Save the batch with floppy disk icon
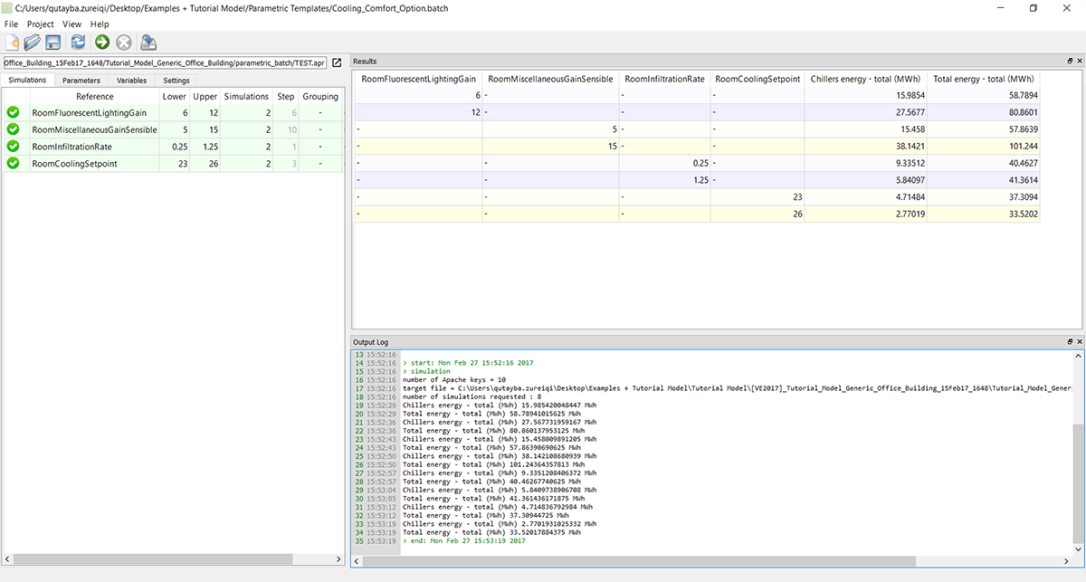 (x=53, y=42)
